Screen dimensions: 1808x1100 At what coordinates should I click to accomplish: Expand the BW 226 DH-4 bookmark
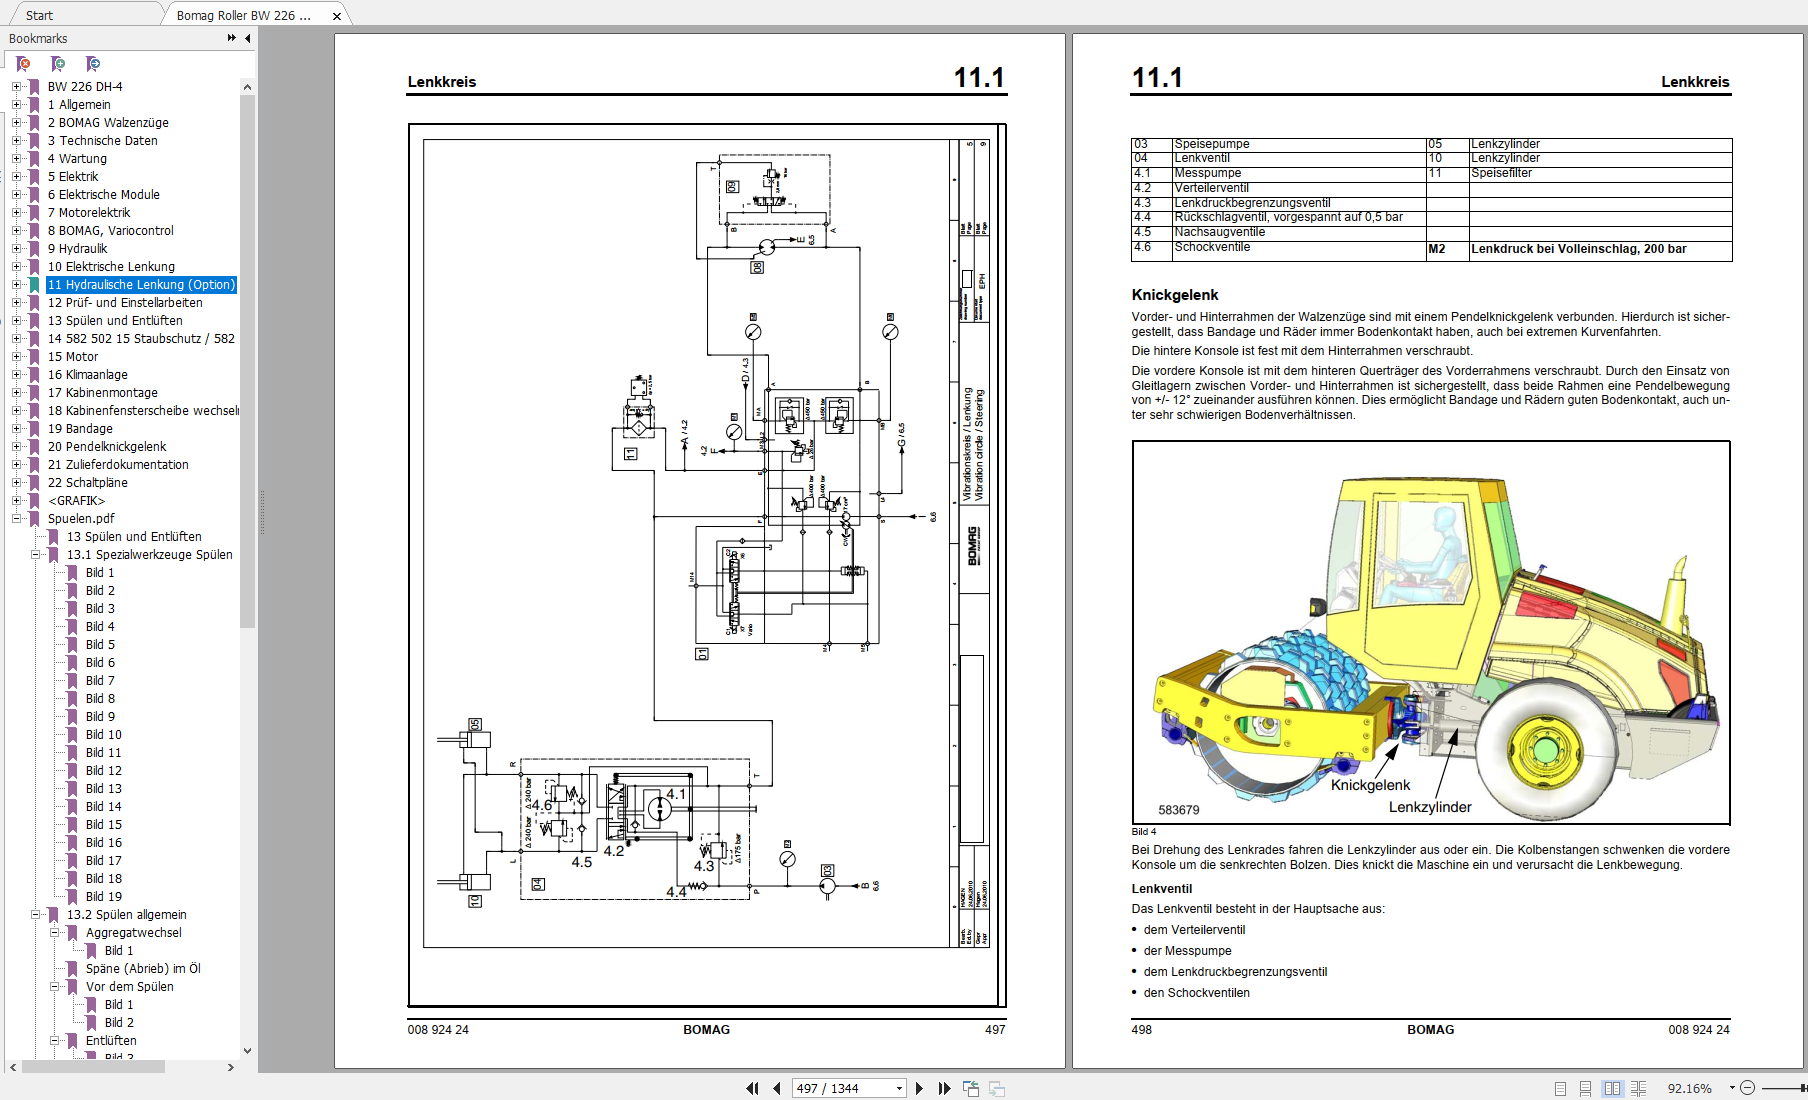16,87
